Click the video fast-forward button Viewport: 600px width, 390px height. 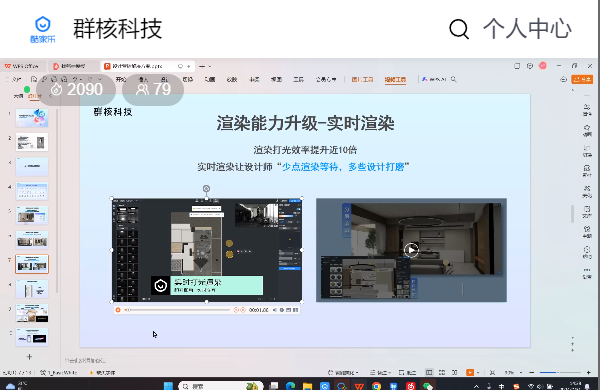click(243, 310)
